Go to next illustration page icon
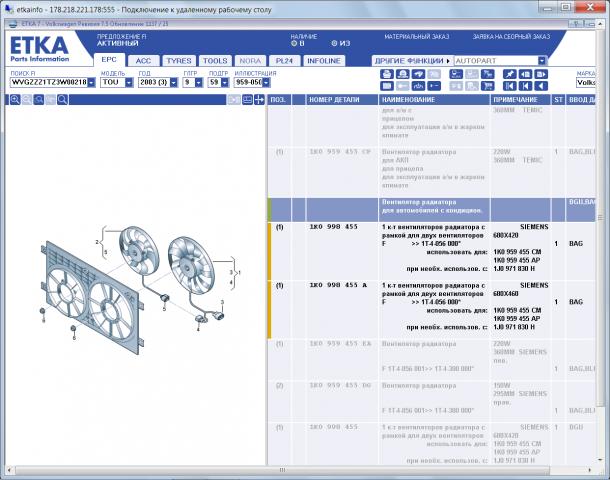 tap(541, 74)
